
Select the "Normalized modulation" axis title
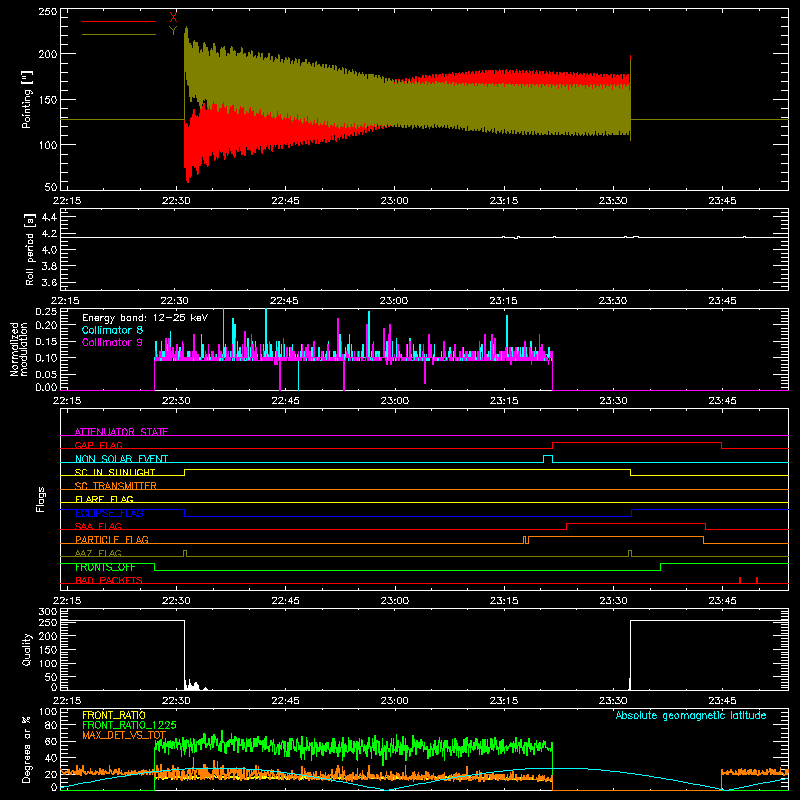click(19, 349)
